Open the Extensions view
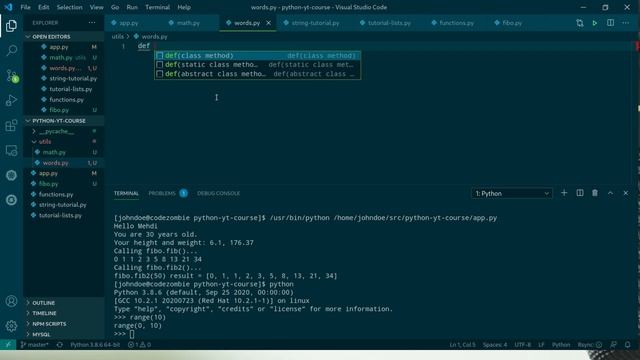Viewport: 640px width, 360px height. pos(11,125)
